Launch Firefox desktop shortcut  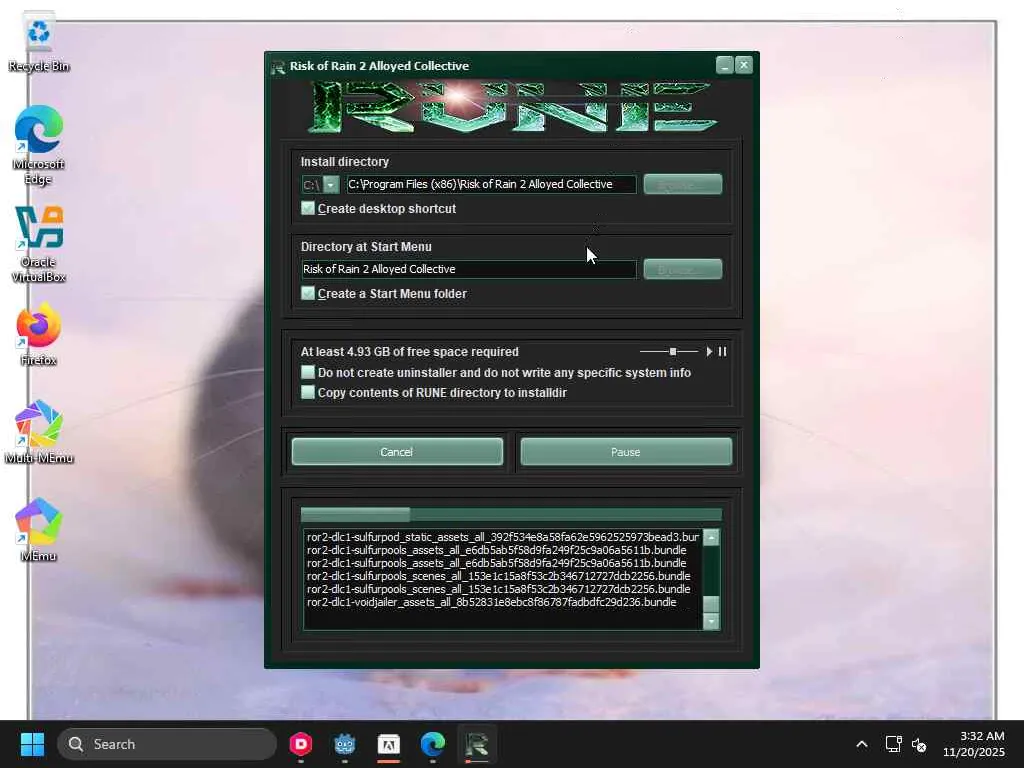tap(39, 334)
